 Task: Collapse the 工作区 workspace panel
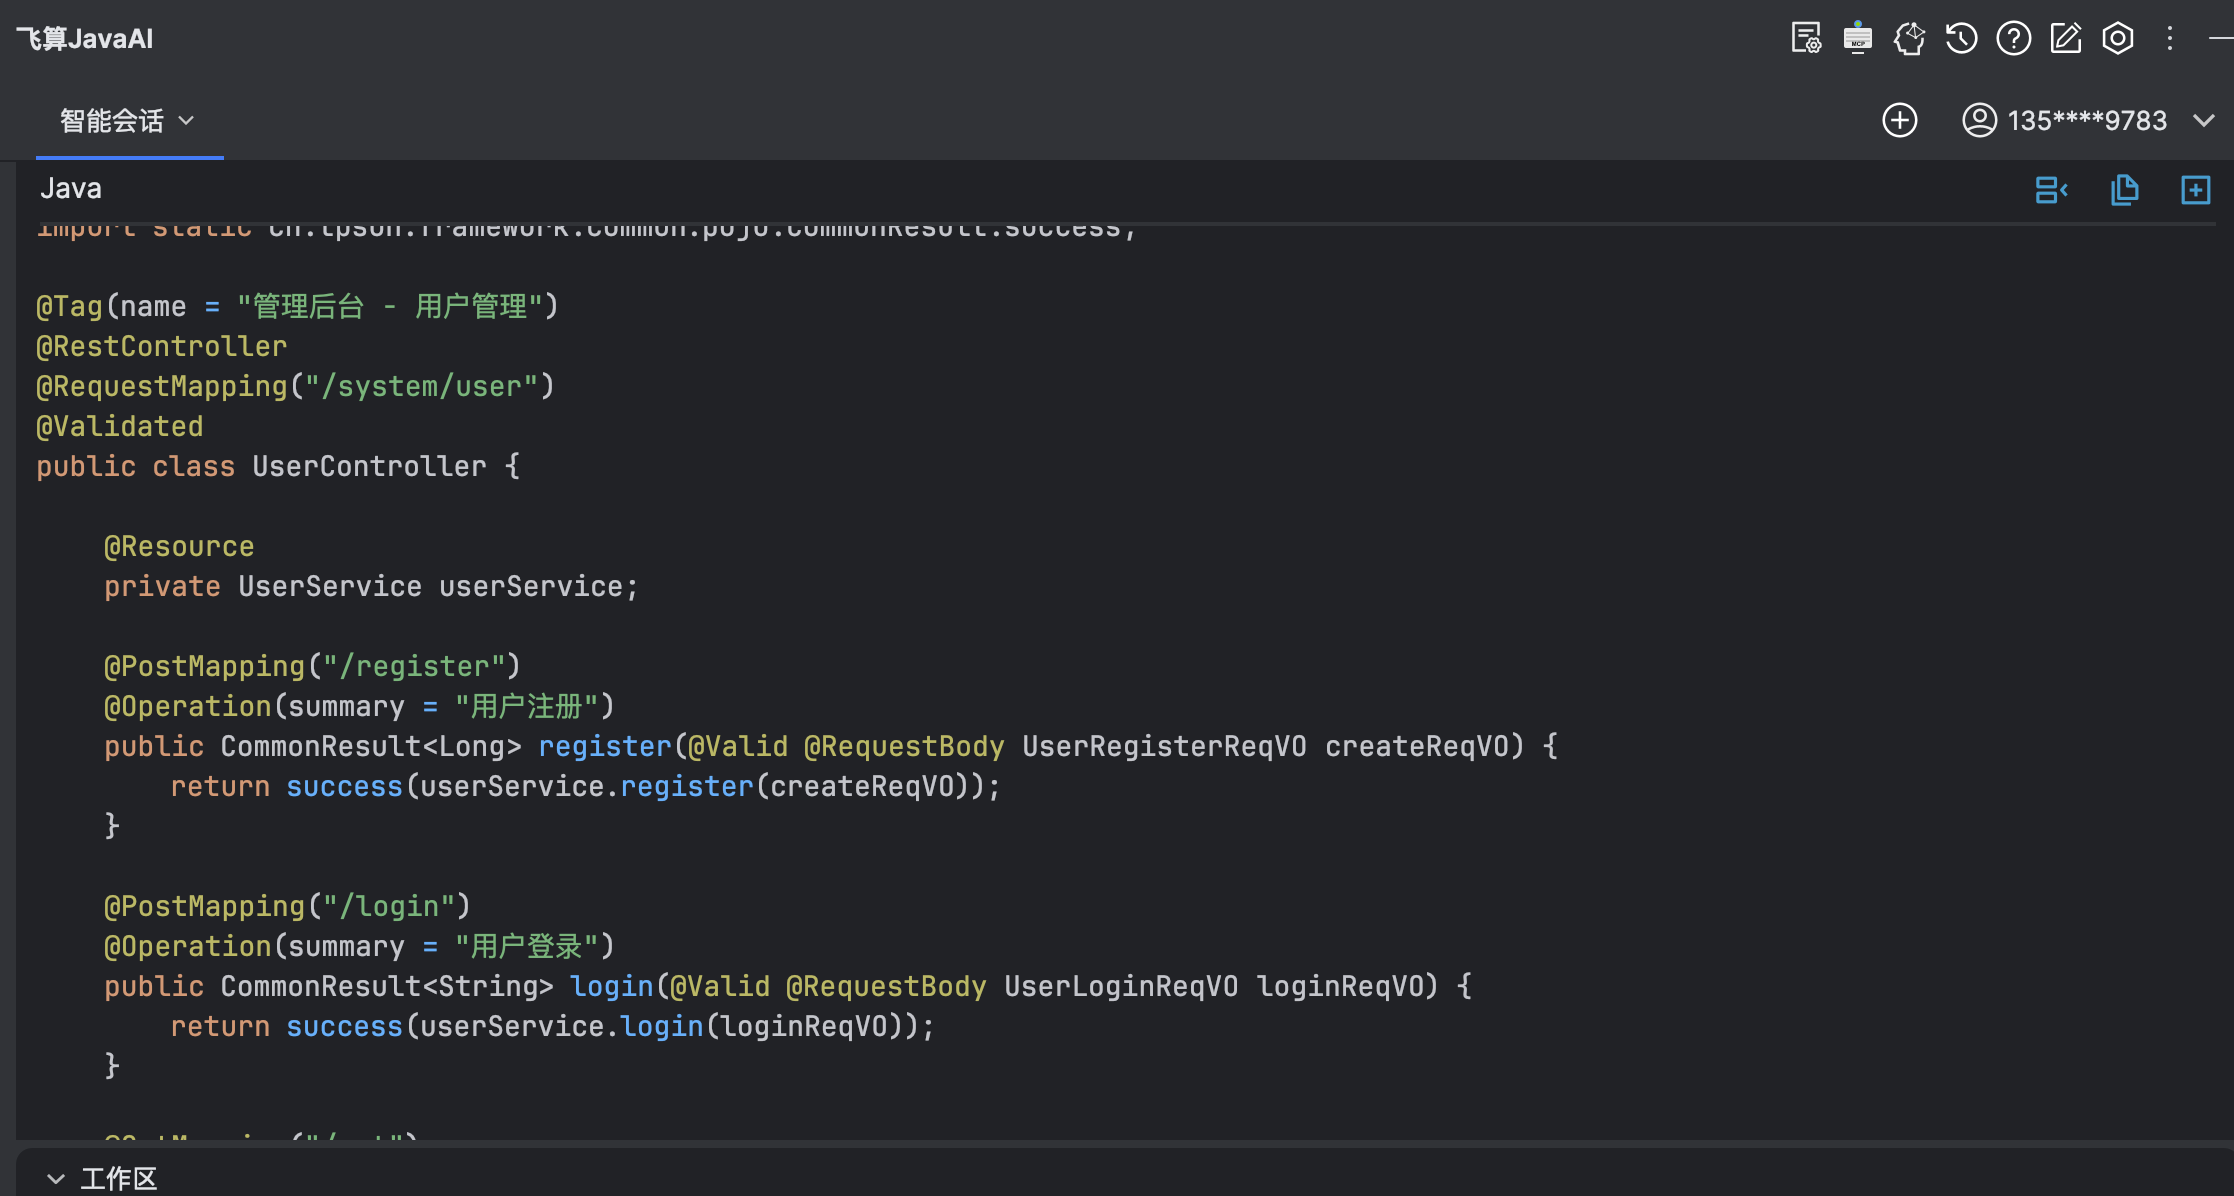point(55,1178)
